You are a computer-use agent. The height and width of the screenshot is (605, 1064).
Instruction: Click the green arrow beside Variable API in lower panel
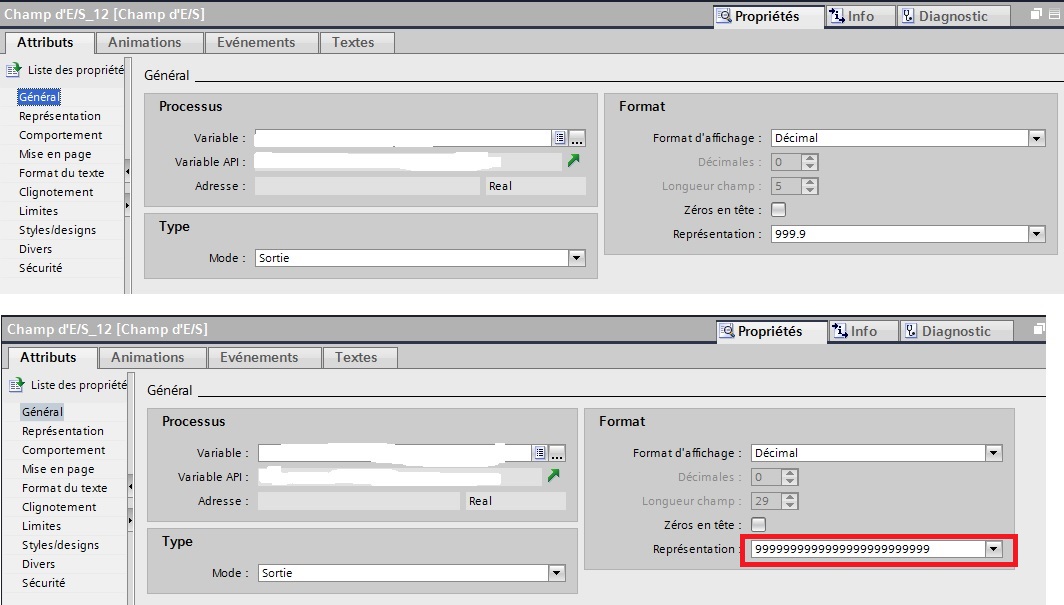click(x=553, y=476)
